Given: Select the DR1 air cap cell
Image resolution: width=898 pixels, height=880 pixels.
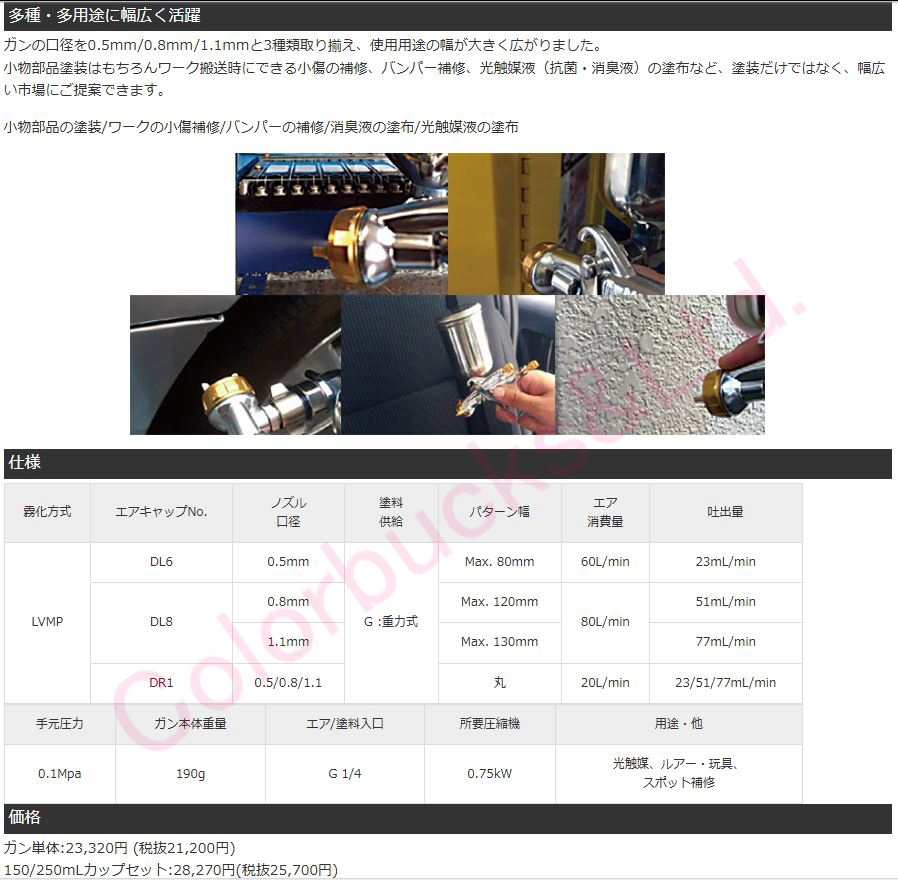Looking at the screenshot, I should pos(162,683).
